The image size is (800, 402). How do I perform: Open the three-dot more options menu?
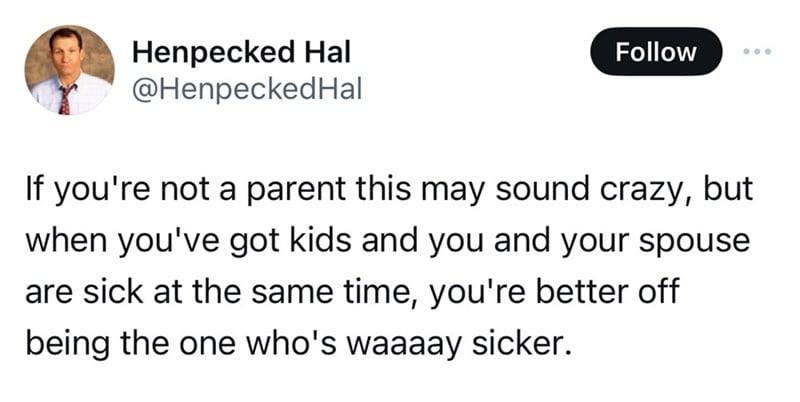click(x=757, y=51)
